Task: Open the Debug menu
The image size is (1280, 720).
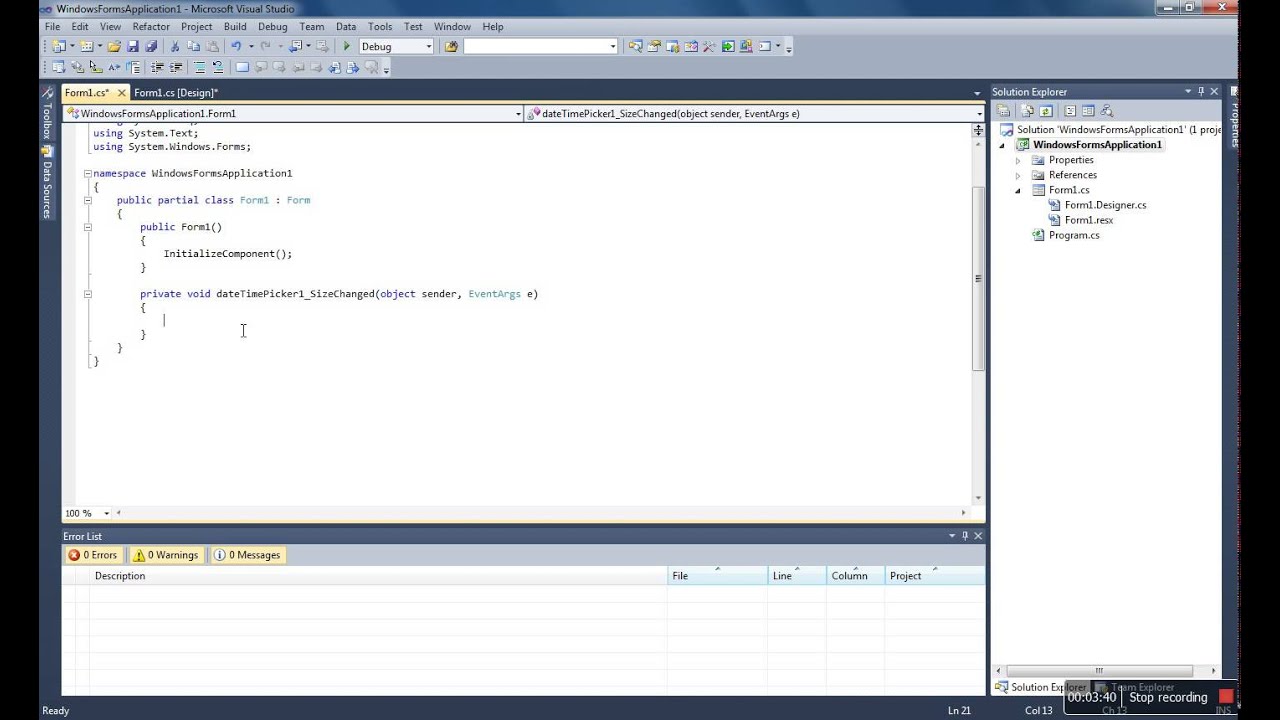Action: click(272, 27)
